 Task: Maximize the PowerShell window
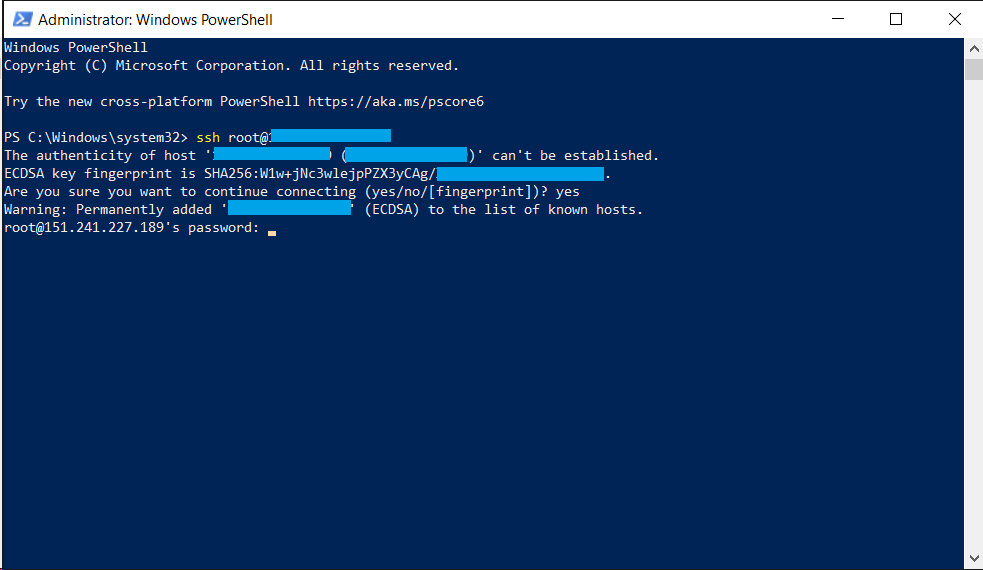coord(896,19)
